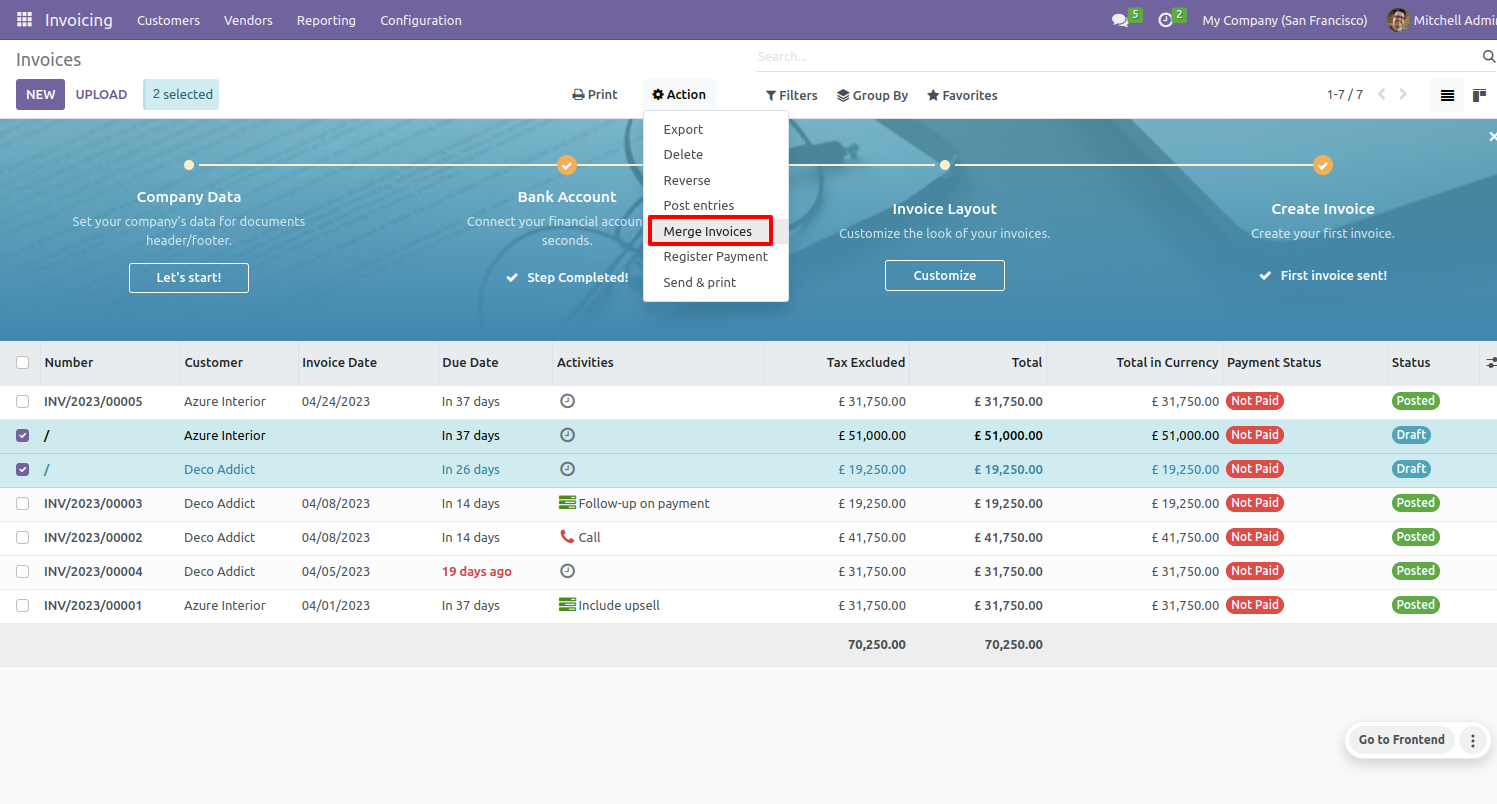
Task: Go to the next page arrow
Action: (1403, 95)
